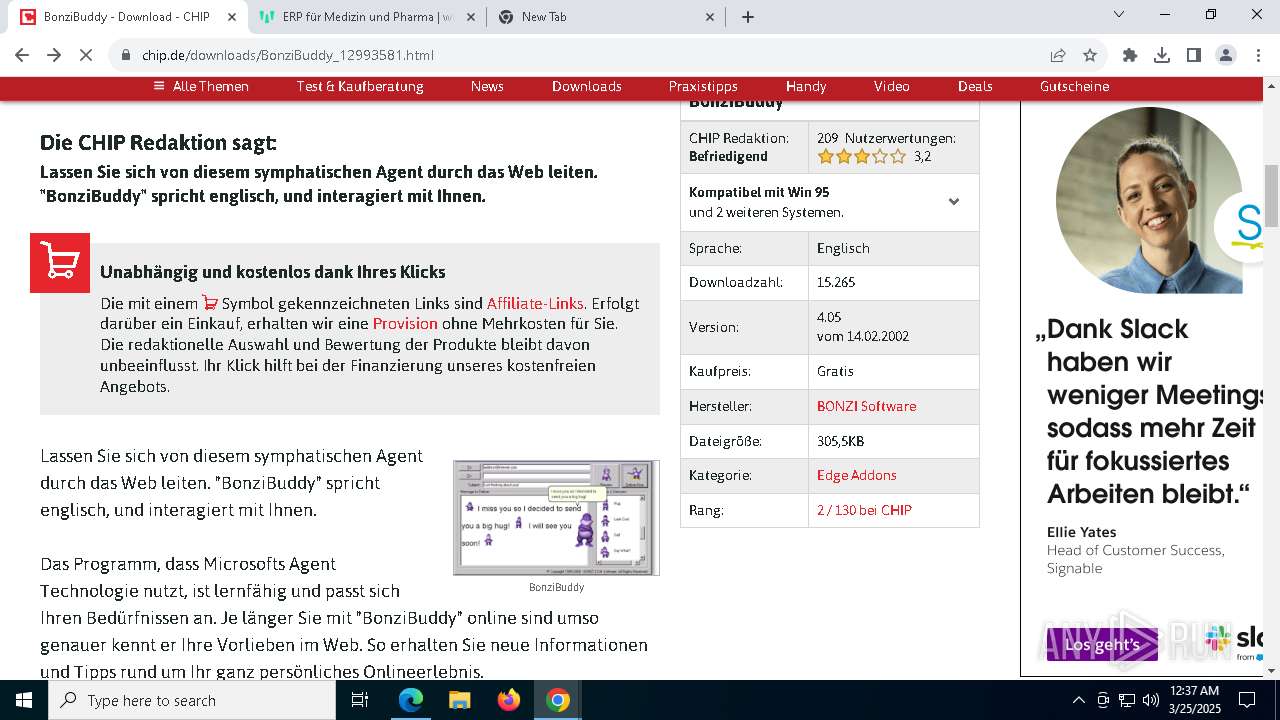Image resolution: width=1280 pixels, height=720 pixels.
Task: Bookmark this page with the star icon
Action: 1090,55
